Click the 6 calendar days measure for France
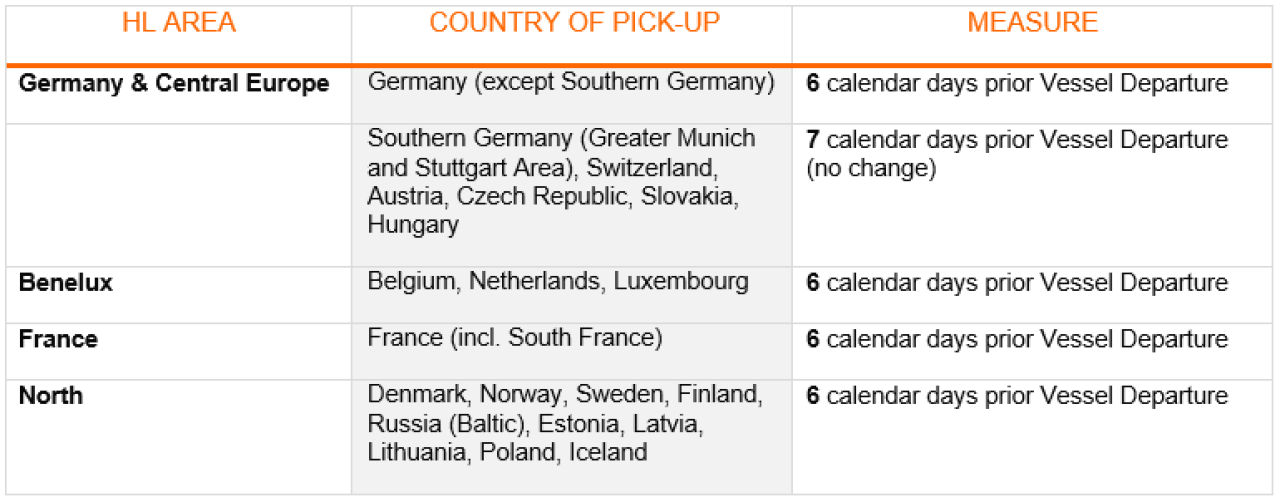1280x502 pixels. (1017, 339)
